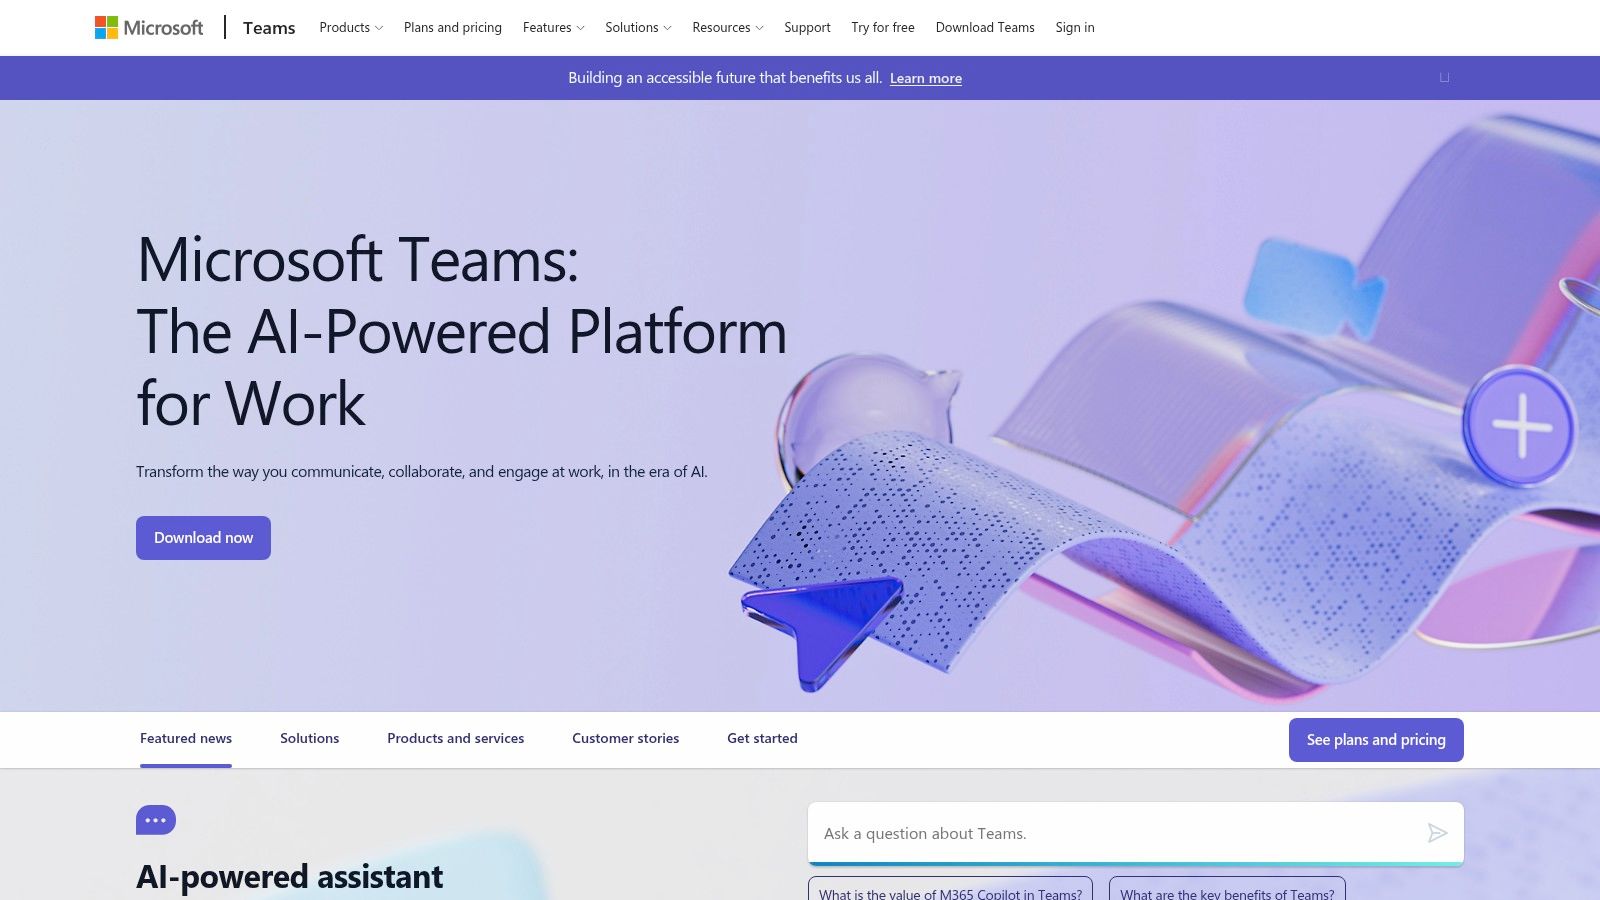Image resolution: width=1600 pixels, height=900 pixels.
Task: Select the Featured news tab
Action: [x=186, y=739]
